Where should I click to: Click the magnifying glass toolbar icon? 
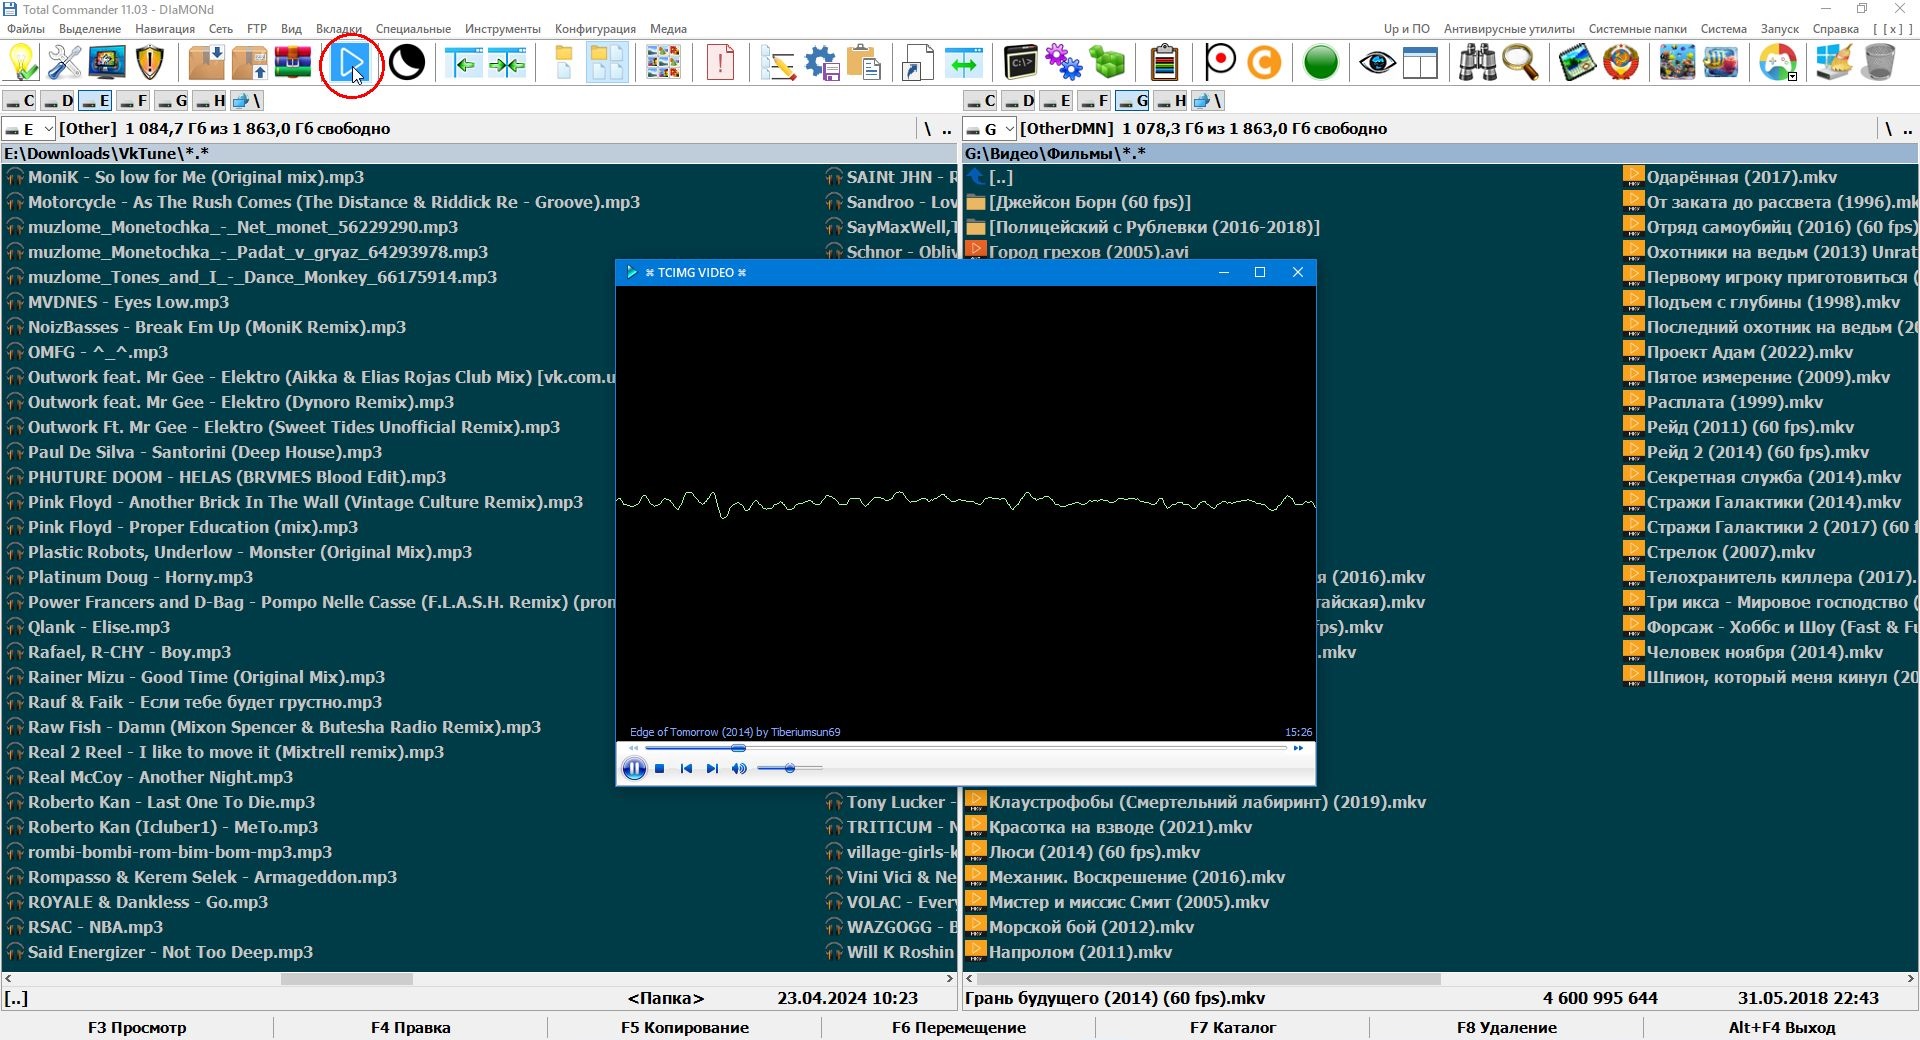pos(1520,63)
